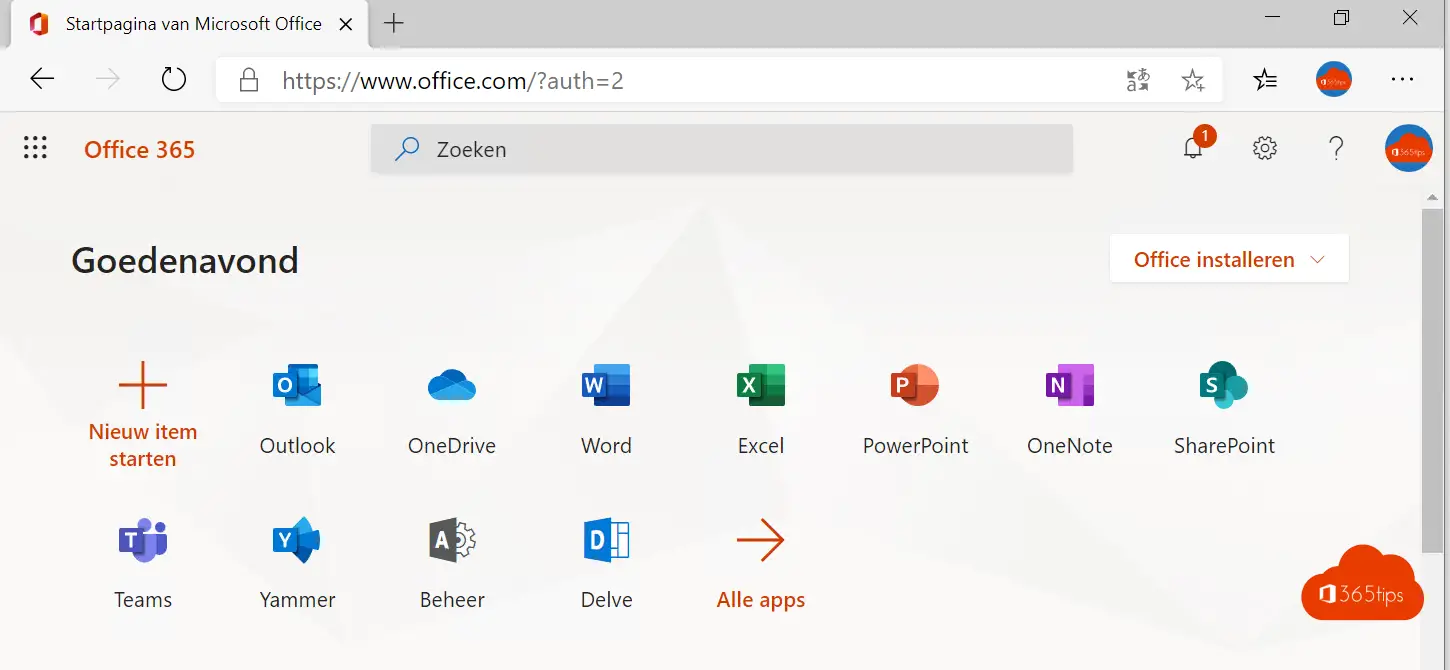Start Excel from the home page

(760, 386)
